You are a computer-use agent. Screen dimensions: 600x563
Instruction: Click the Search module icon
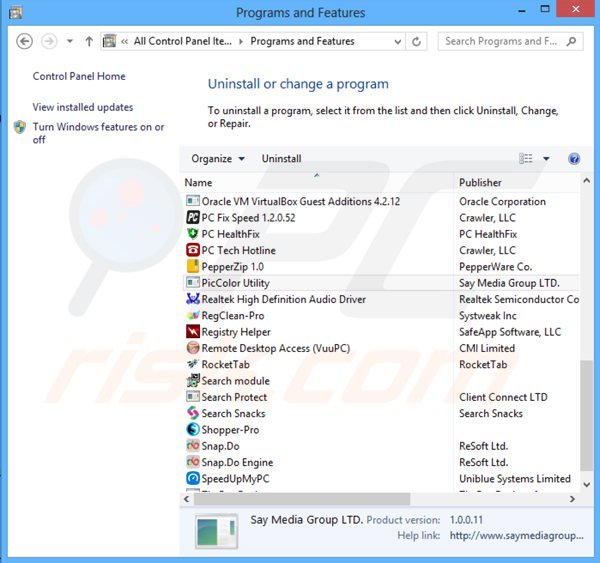click(x=193, y=380)
